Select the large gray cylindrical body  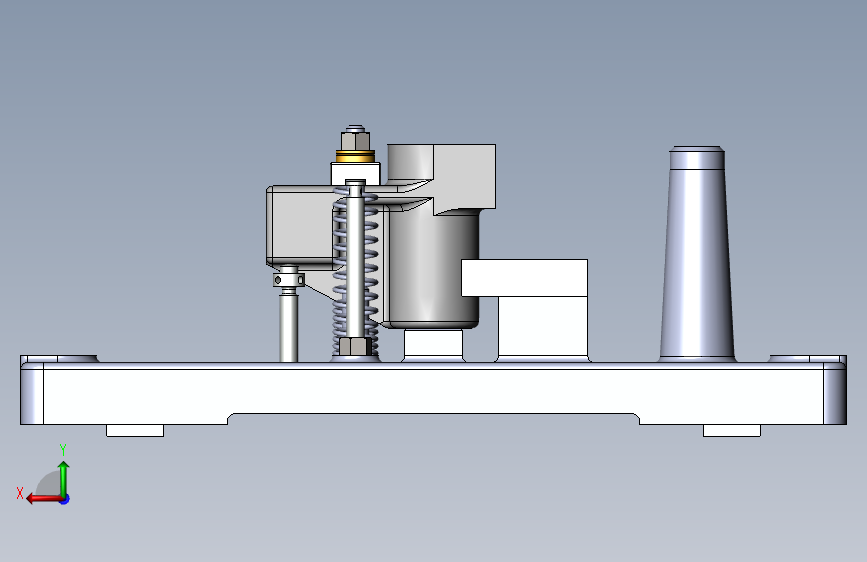(x=431, y=268)
